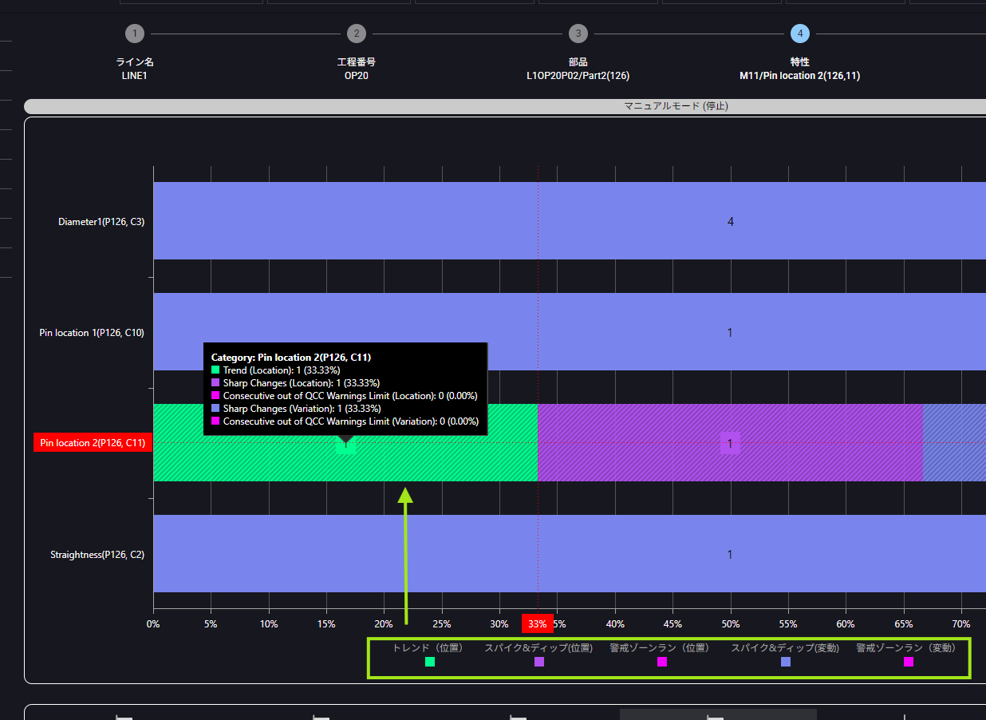Screen dimensions: 986x720
Task: Toggle the 警戒ゾーンラン（変動） legend marker
Action: click(x=908, y=662)
